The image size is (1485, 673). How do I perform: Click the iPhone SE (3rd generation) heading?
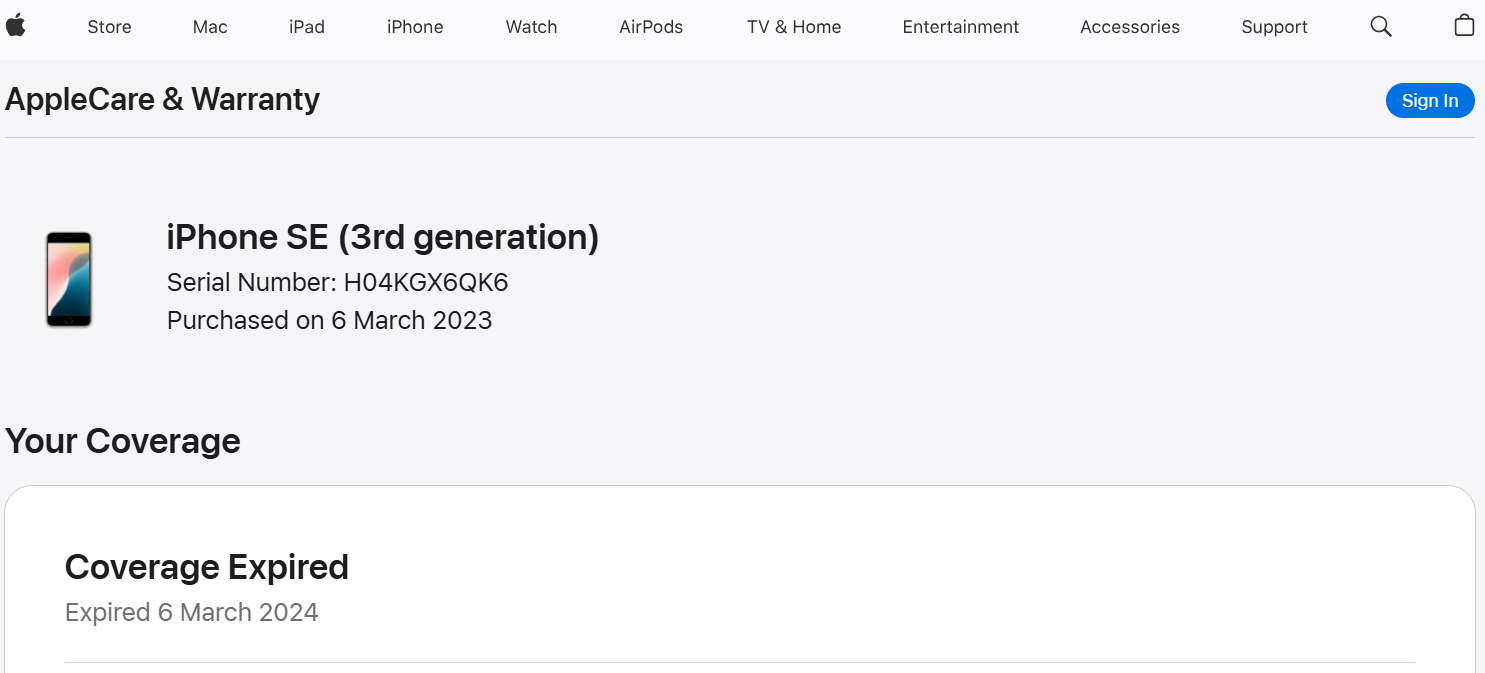point(383,237)
